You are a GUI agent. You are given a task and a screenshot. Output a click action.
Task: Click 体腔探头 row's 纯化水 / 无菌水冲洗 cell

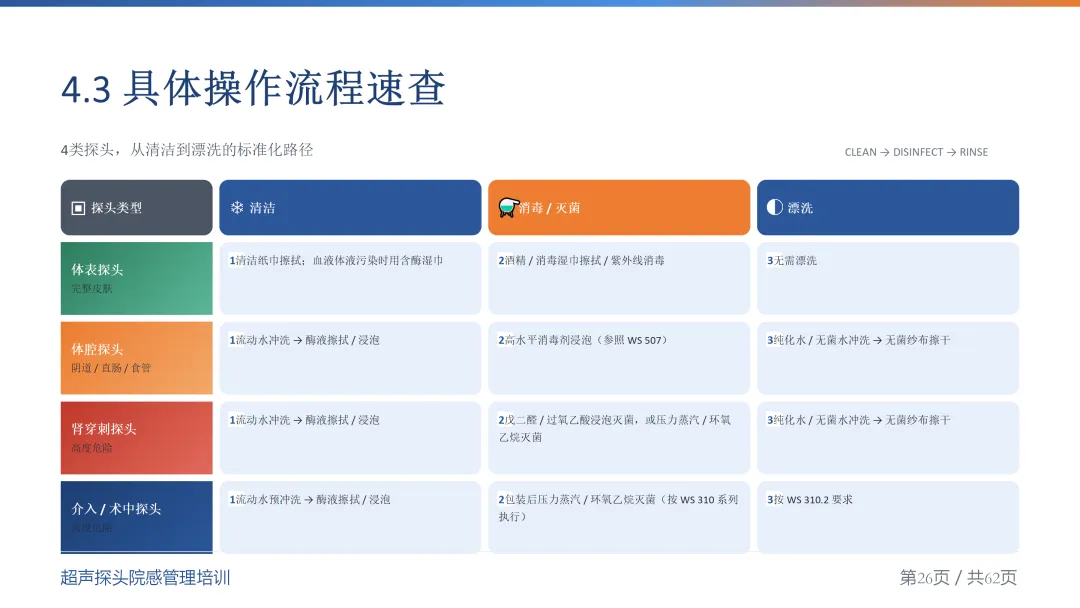pyautogui.click(x=888, y=358)
